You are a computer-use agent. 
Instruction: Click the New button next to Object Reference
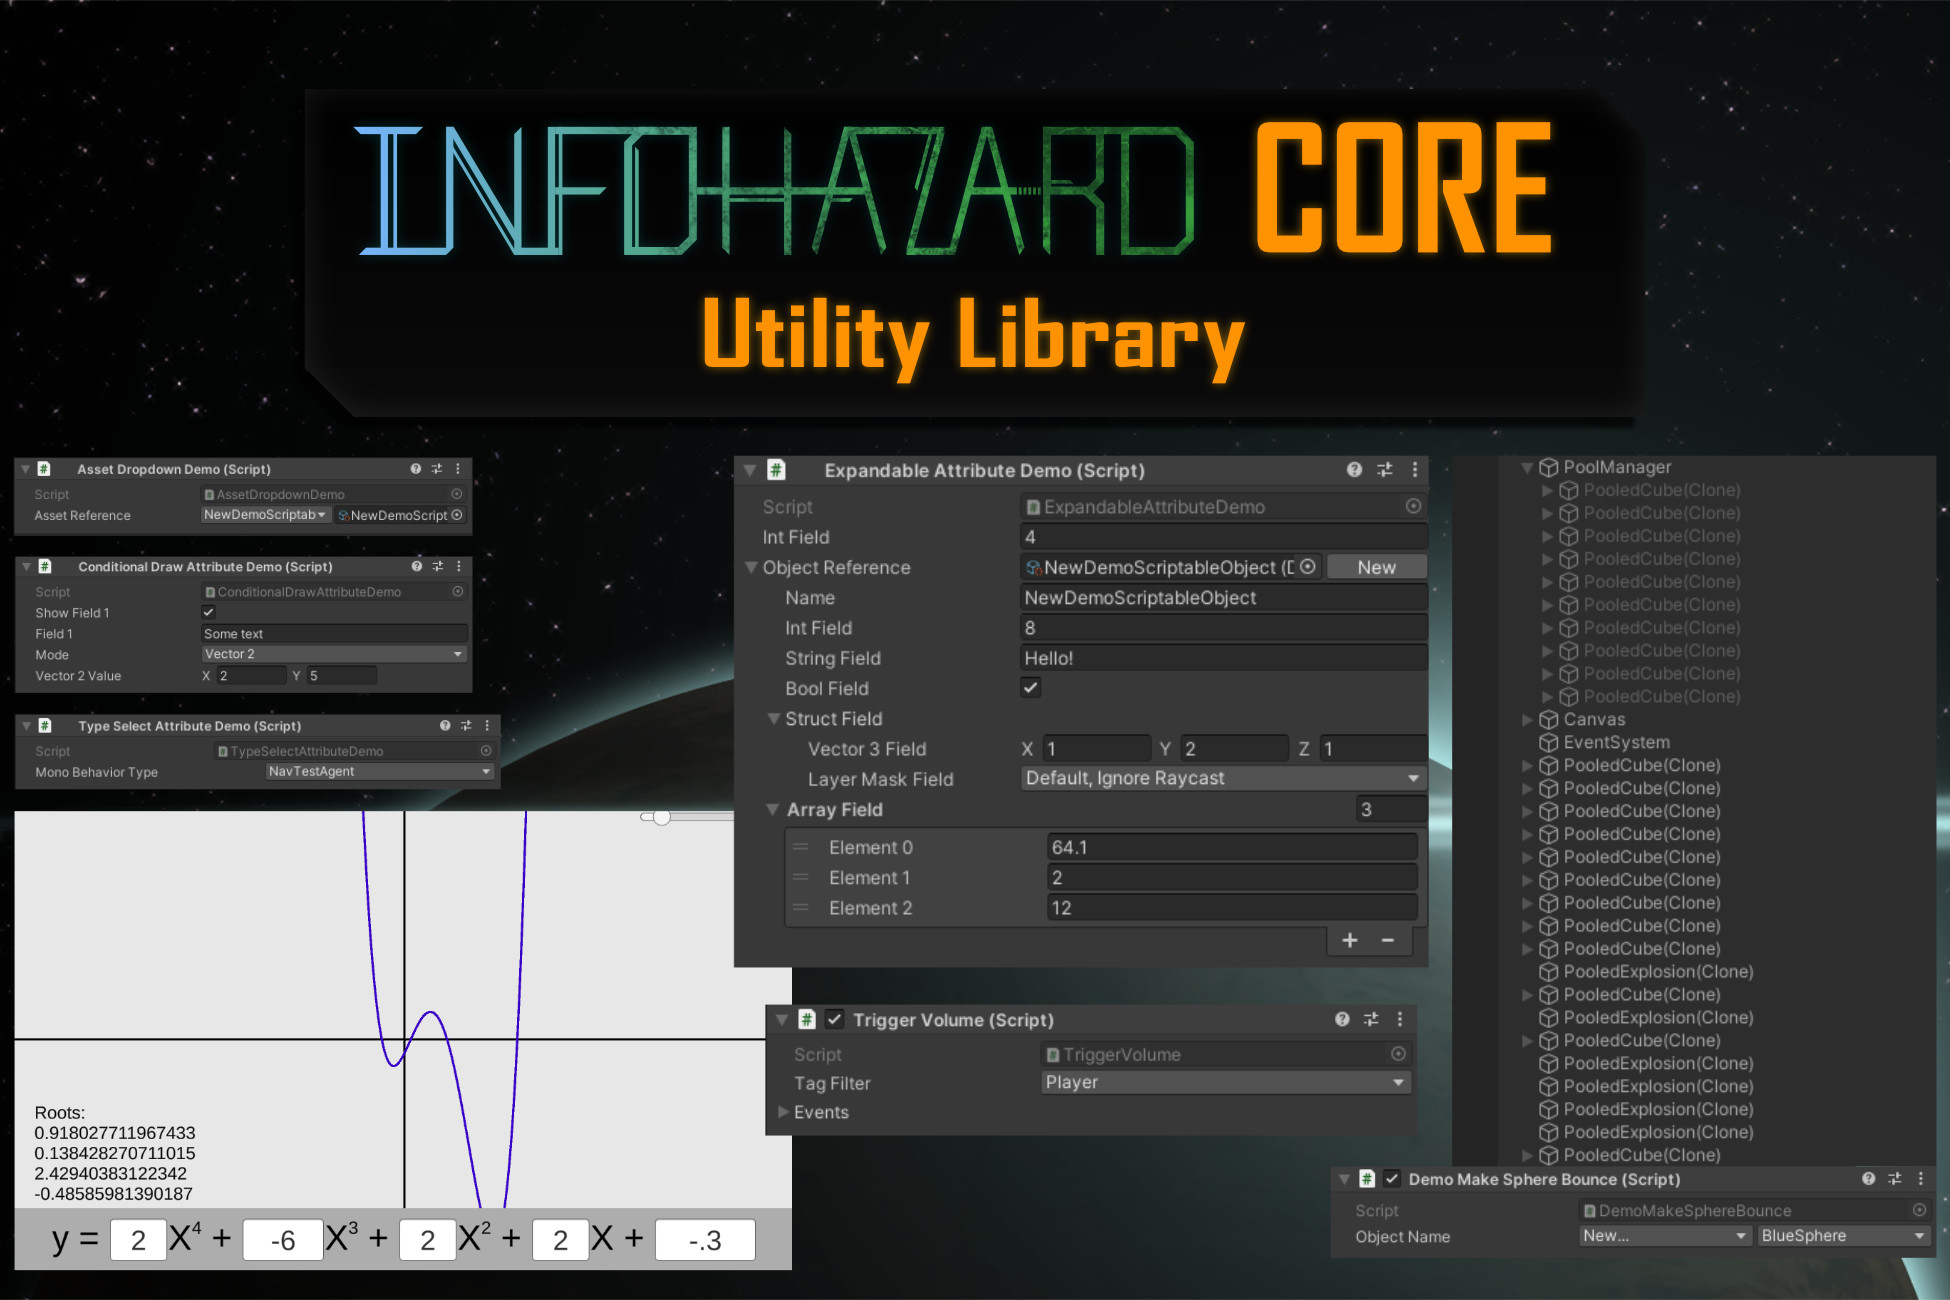tap(1376, 566)
